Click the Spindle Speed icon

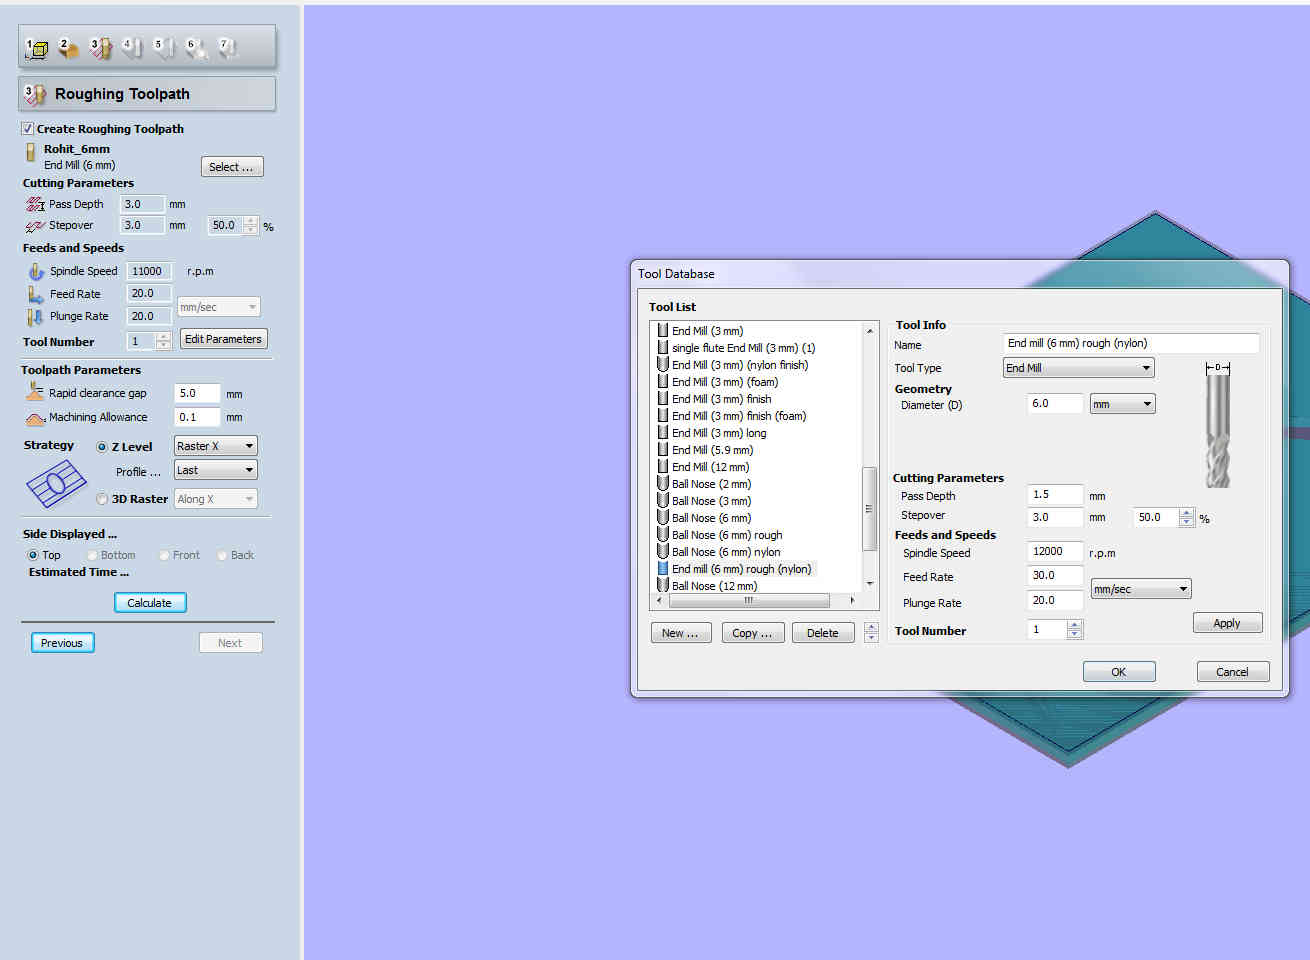[36, 271]
